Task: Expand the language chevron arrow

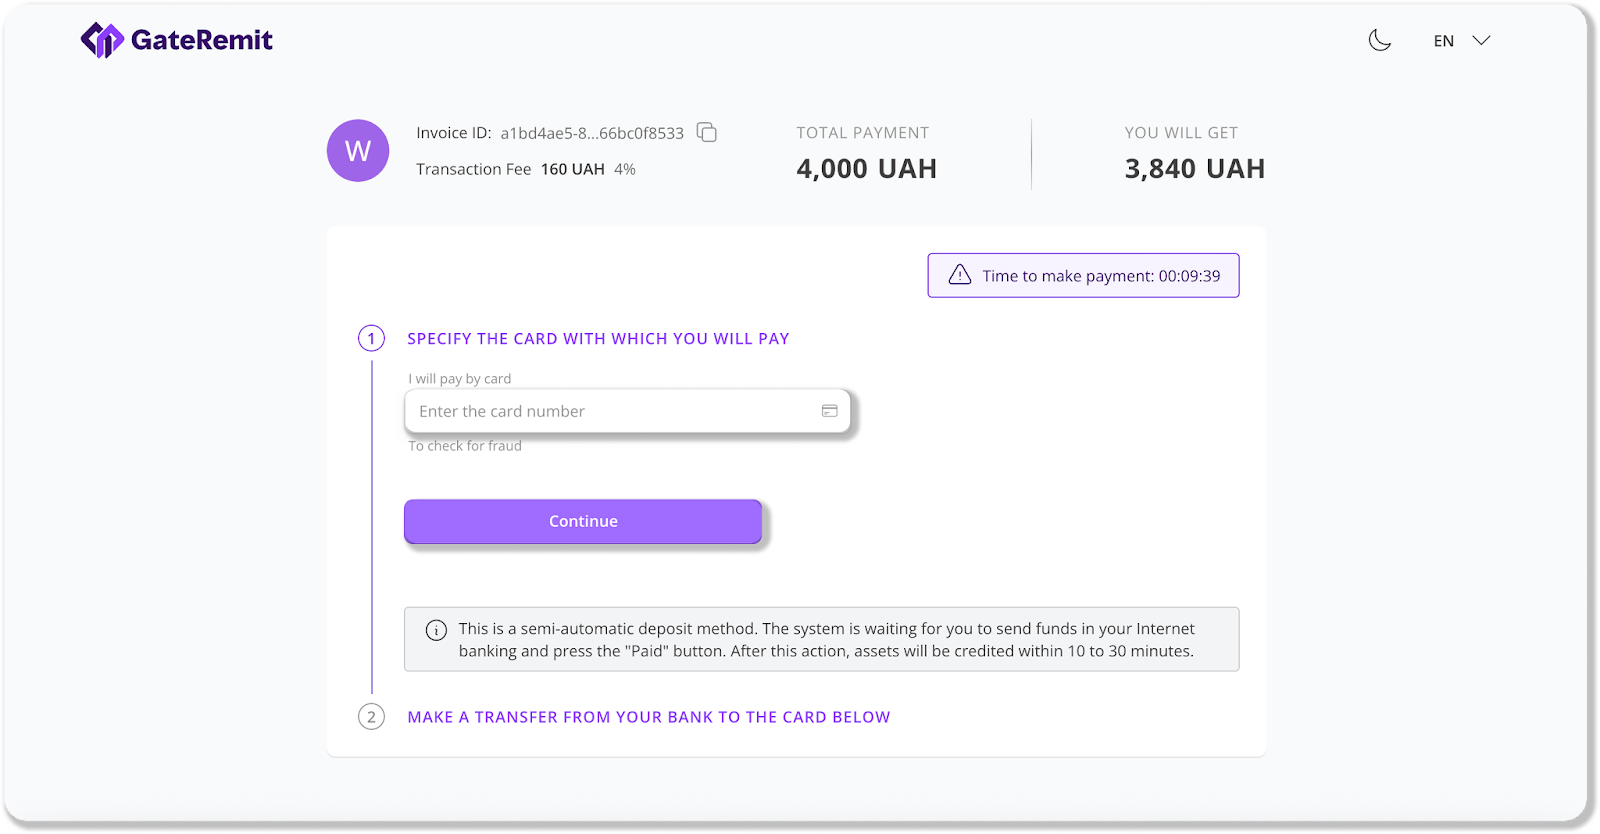Action: tap(1482, 40)
